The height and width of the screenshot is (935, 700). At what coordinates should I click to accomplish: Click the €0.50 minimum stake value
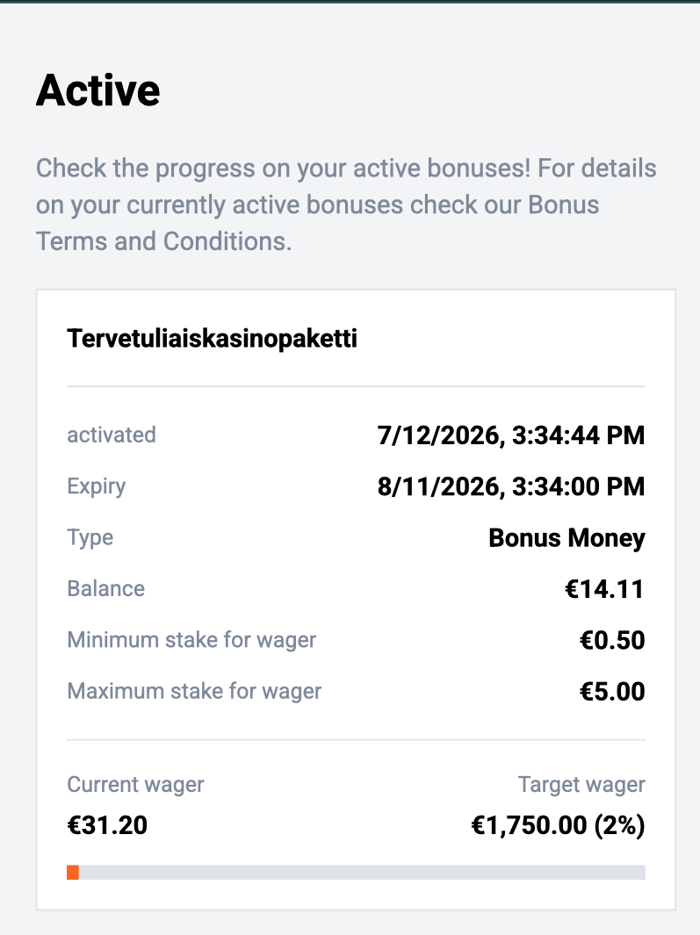pyautogui.click(x=612, y=640)
